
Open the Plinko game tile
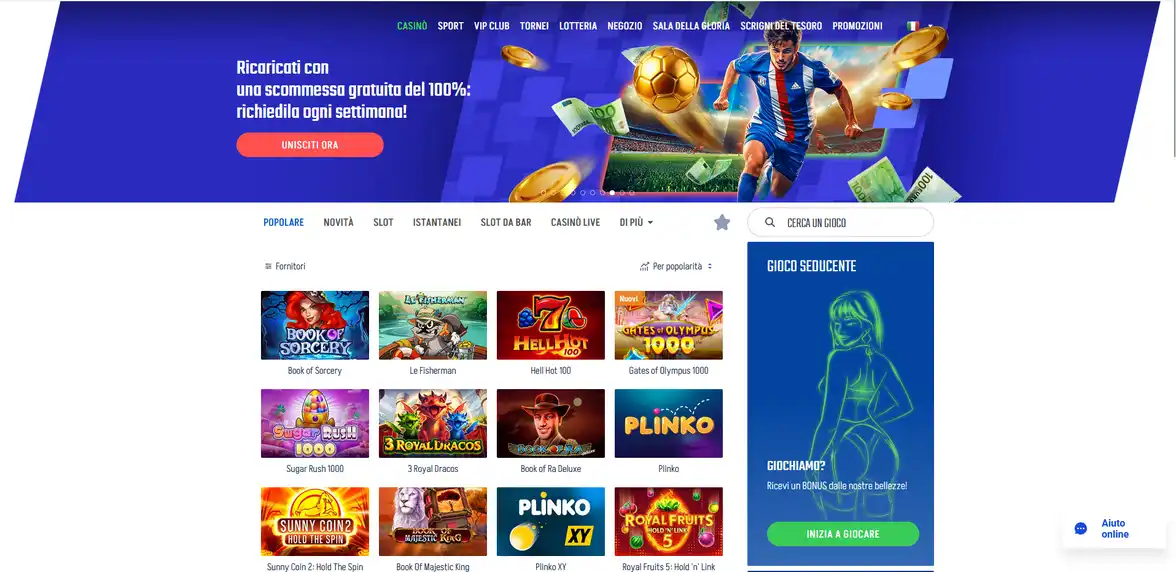668,424
